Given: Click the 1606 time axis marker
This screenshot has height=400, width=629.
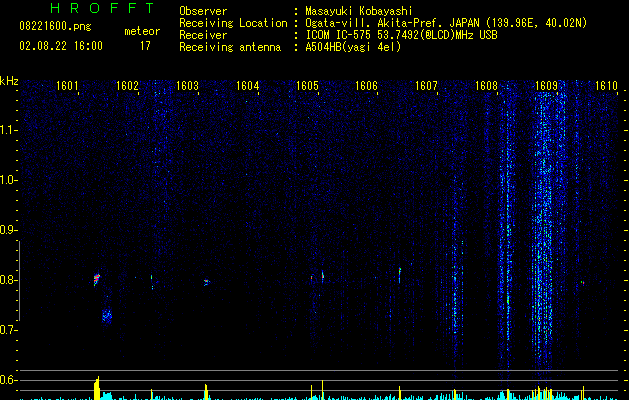Looking at the screenshot, I should click(367, 86).
